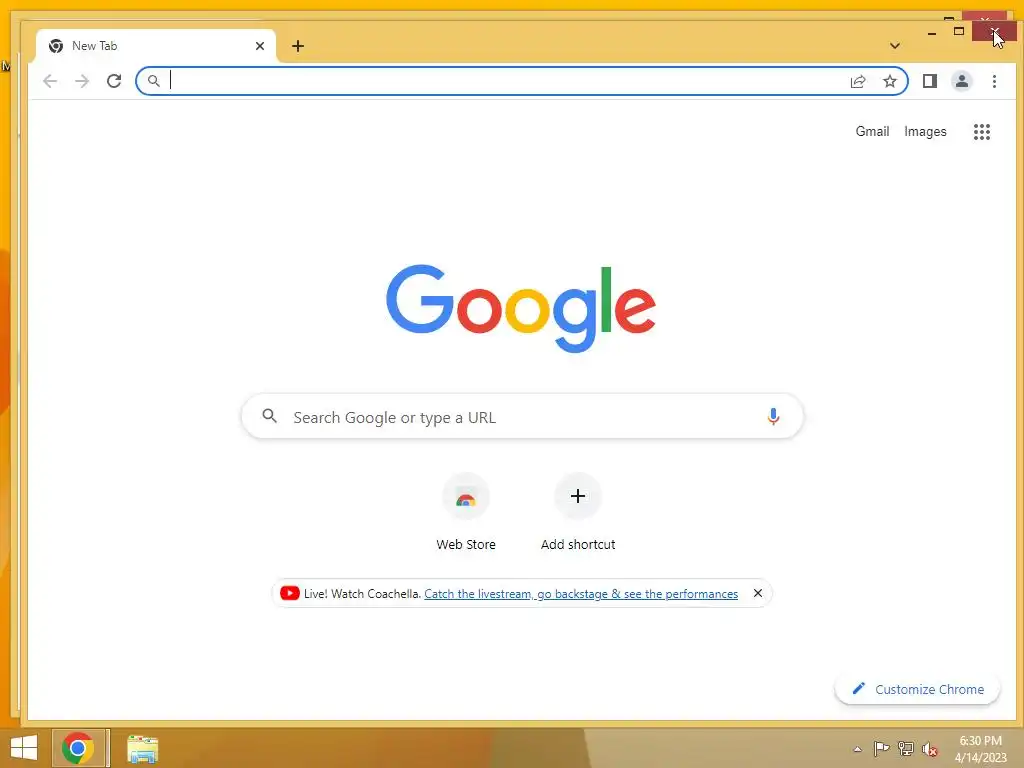
Task: Open the Google apps grid
Action: click(x=982, y=132)
